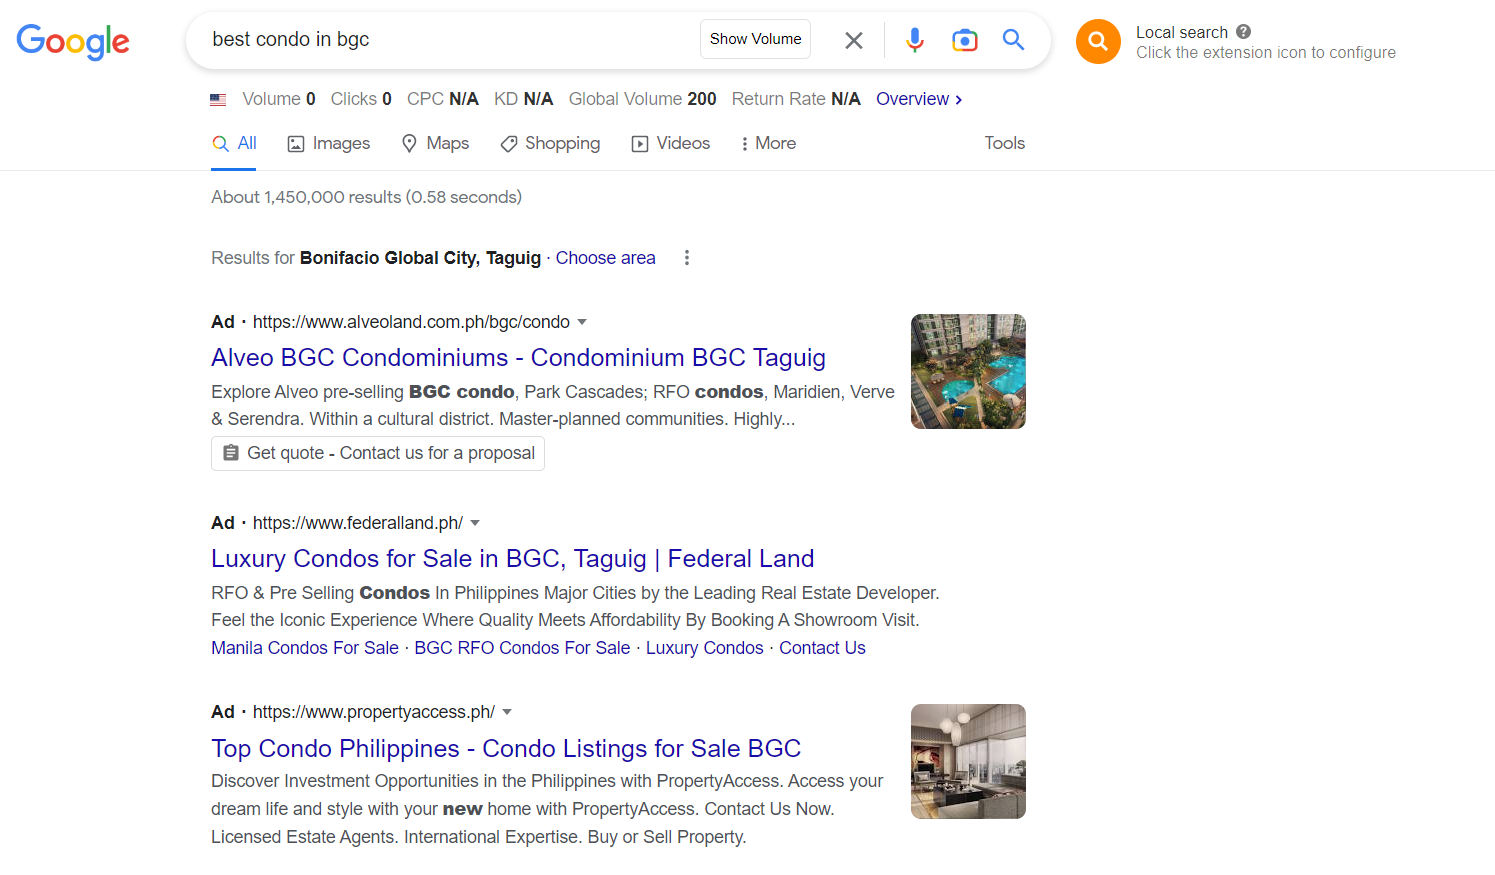
Task: Click Get quote - Contact us for a proposal
Action: coord(378,453)
